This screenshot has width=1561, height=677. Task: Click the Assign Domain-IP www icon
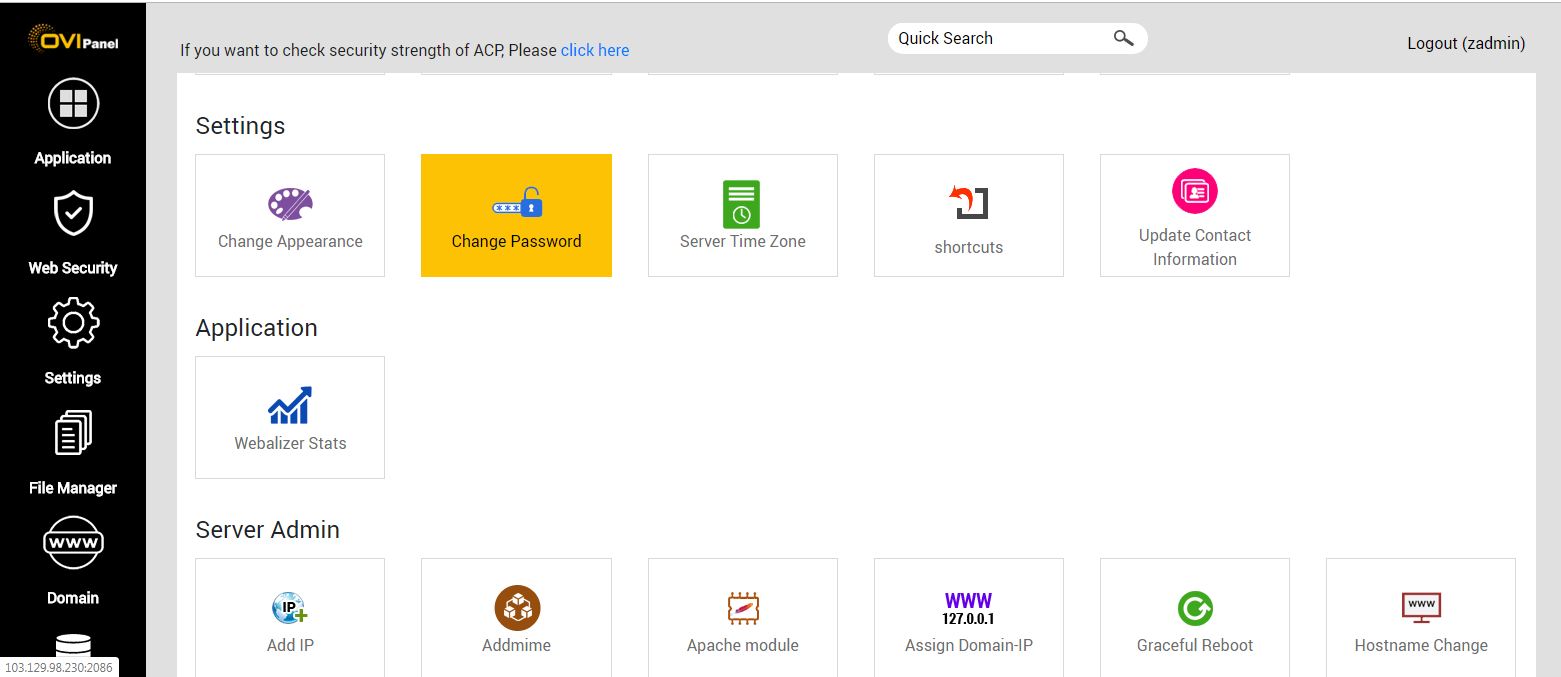tap(968, 608)
